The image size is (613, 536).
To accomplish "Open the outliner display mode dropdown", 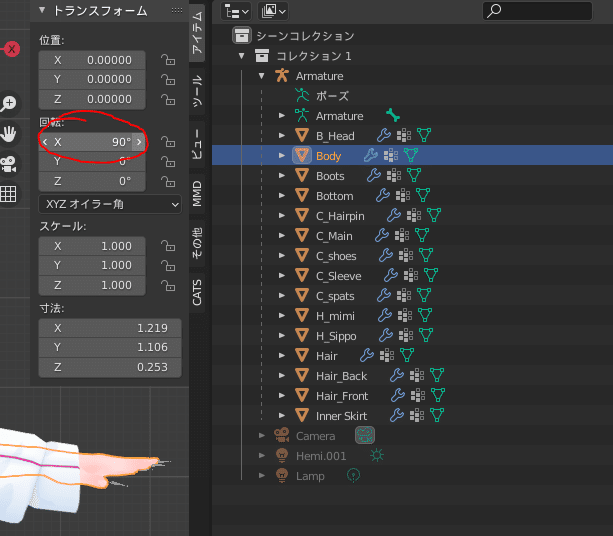I will pos(236,11).
